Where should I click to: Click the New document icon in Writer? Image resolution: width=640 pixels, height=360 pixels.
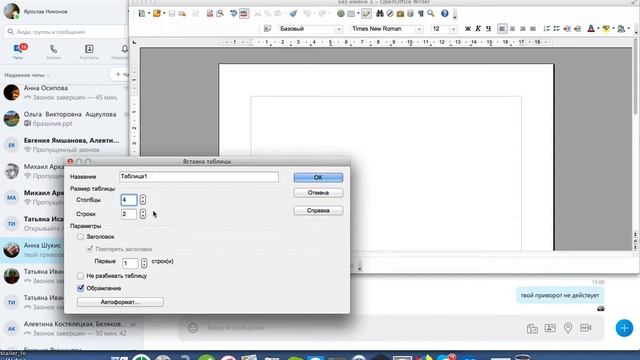[x=142, y=13]
